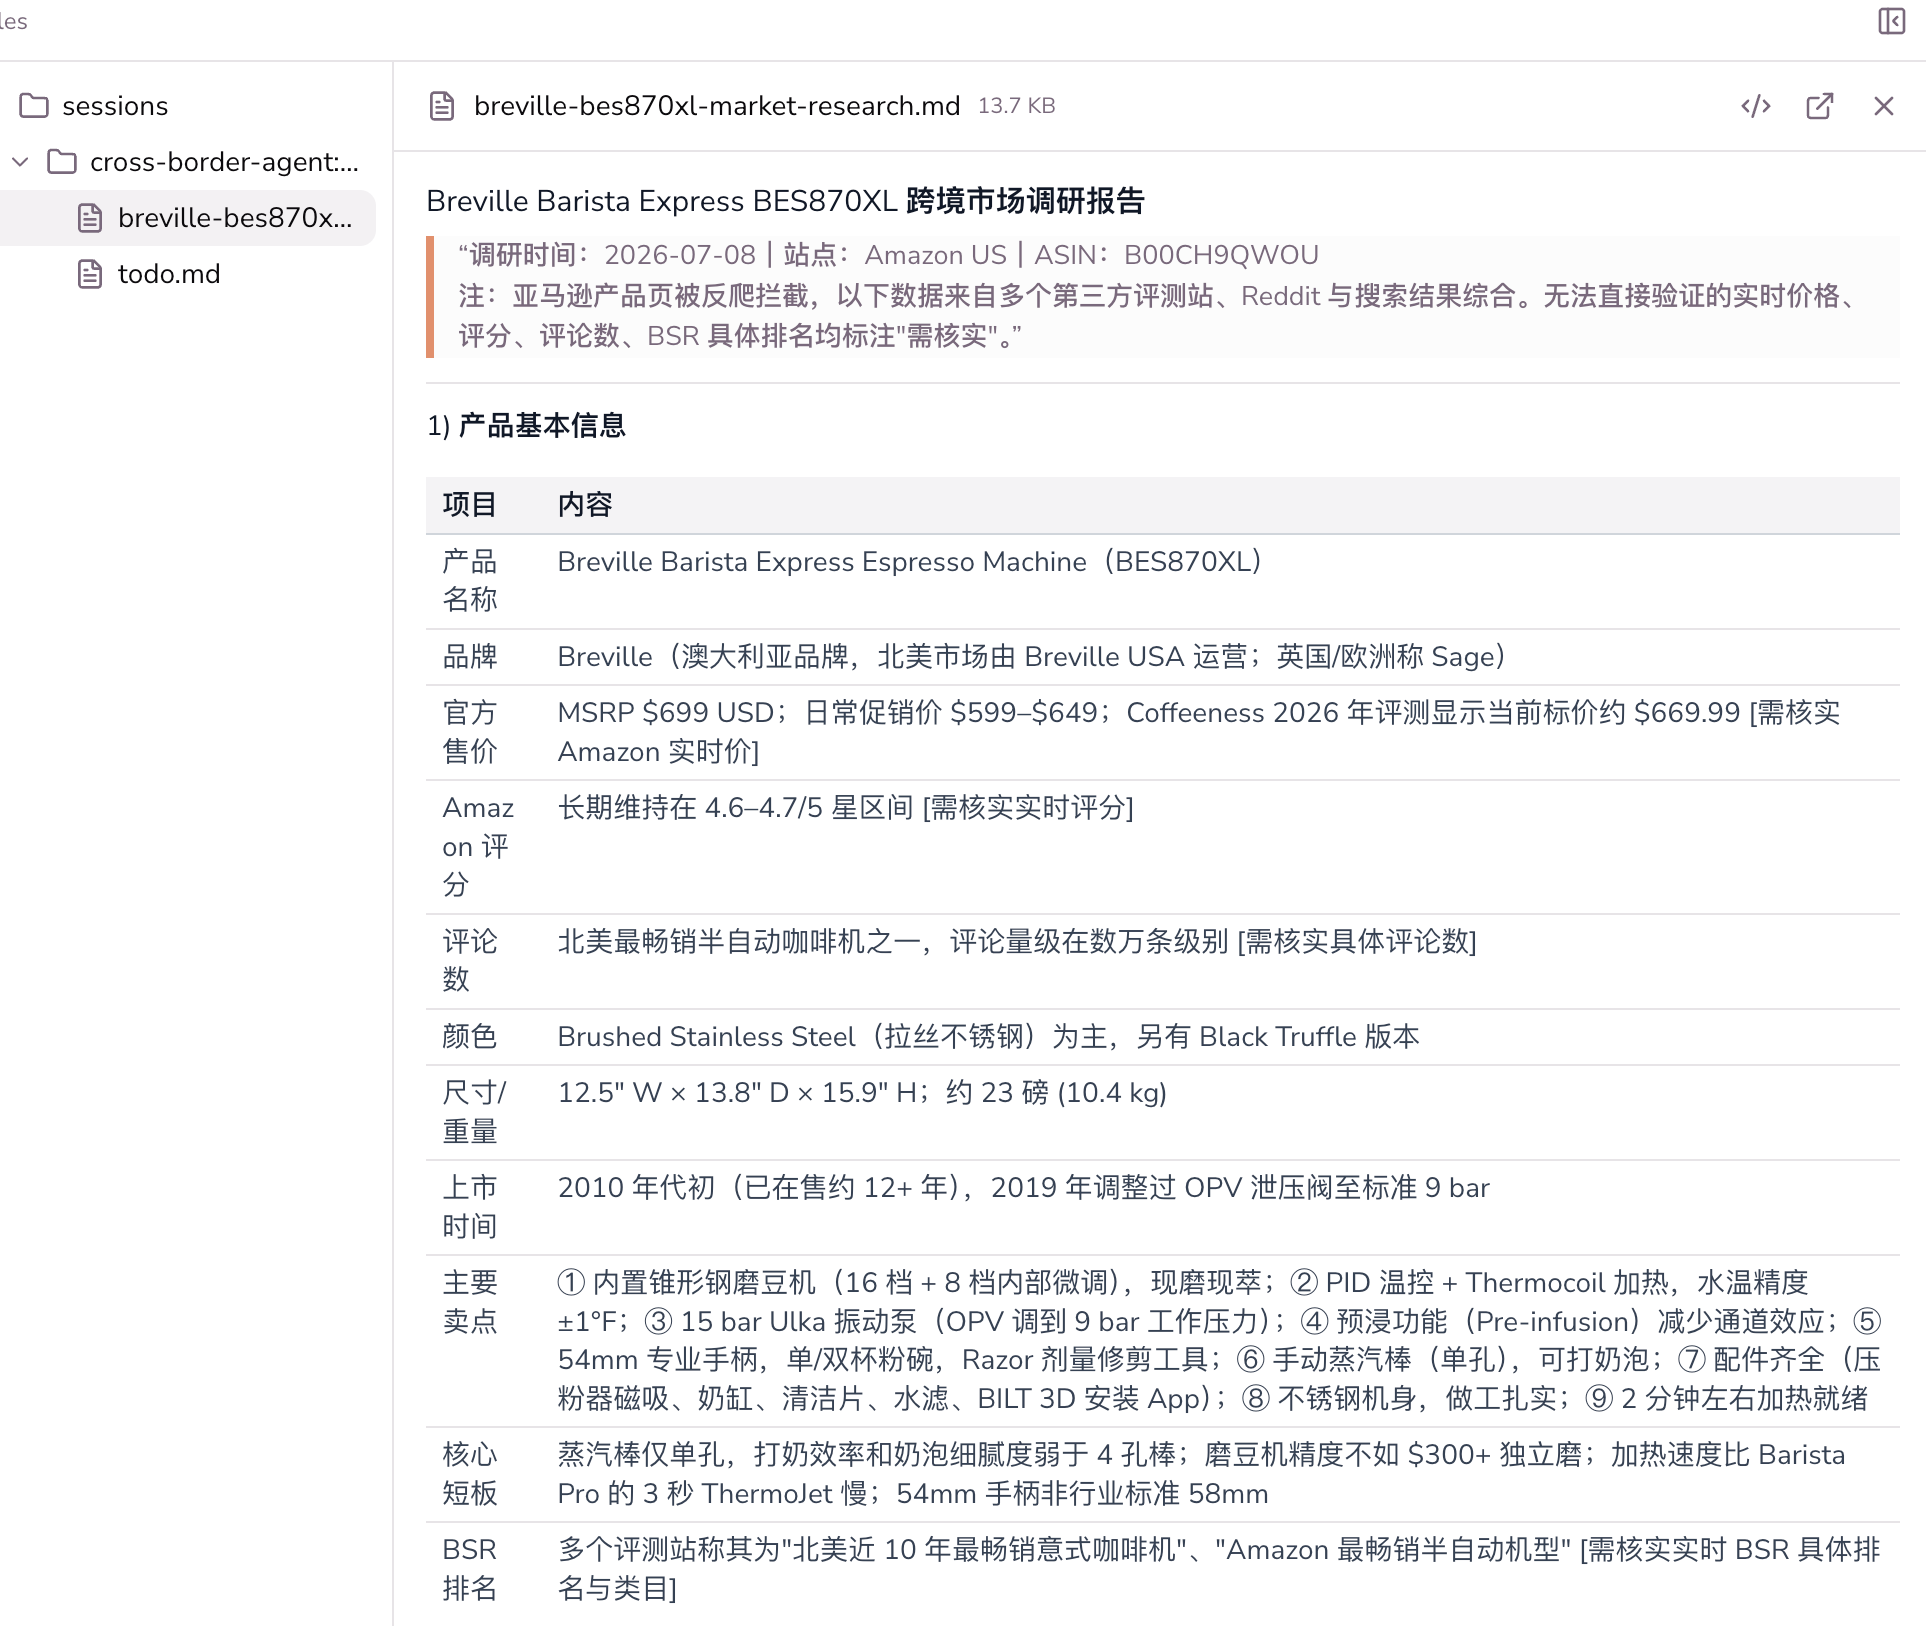Click the 内容 table header
This screenshot has width=1926, height=1626.
click(585, 505)
